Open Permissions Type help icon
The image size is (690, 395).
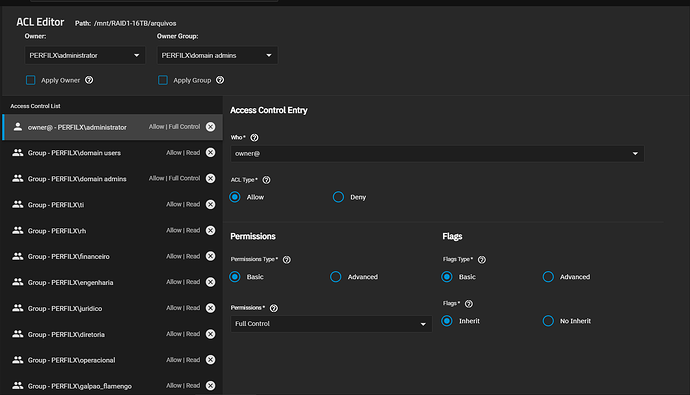pyautogui.click(x=286, y=260)
